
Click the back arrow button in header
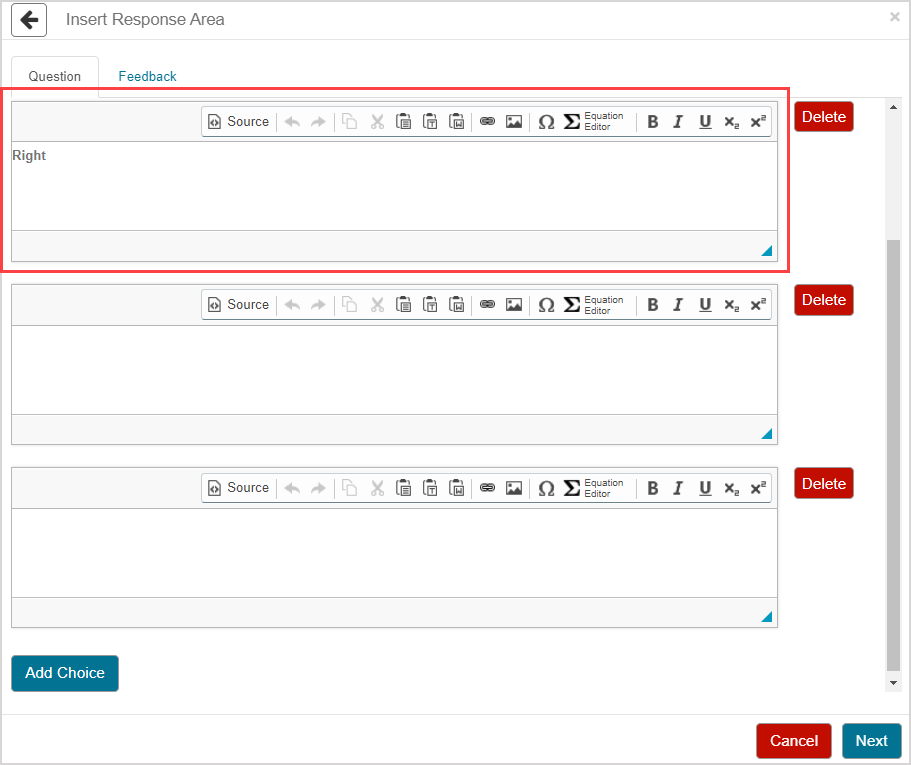(29, 19)
